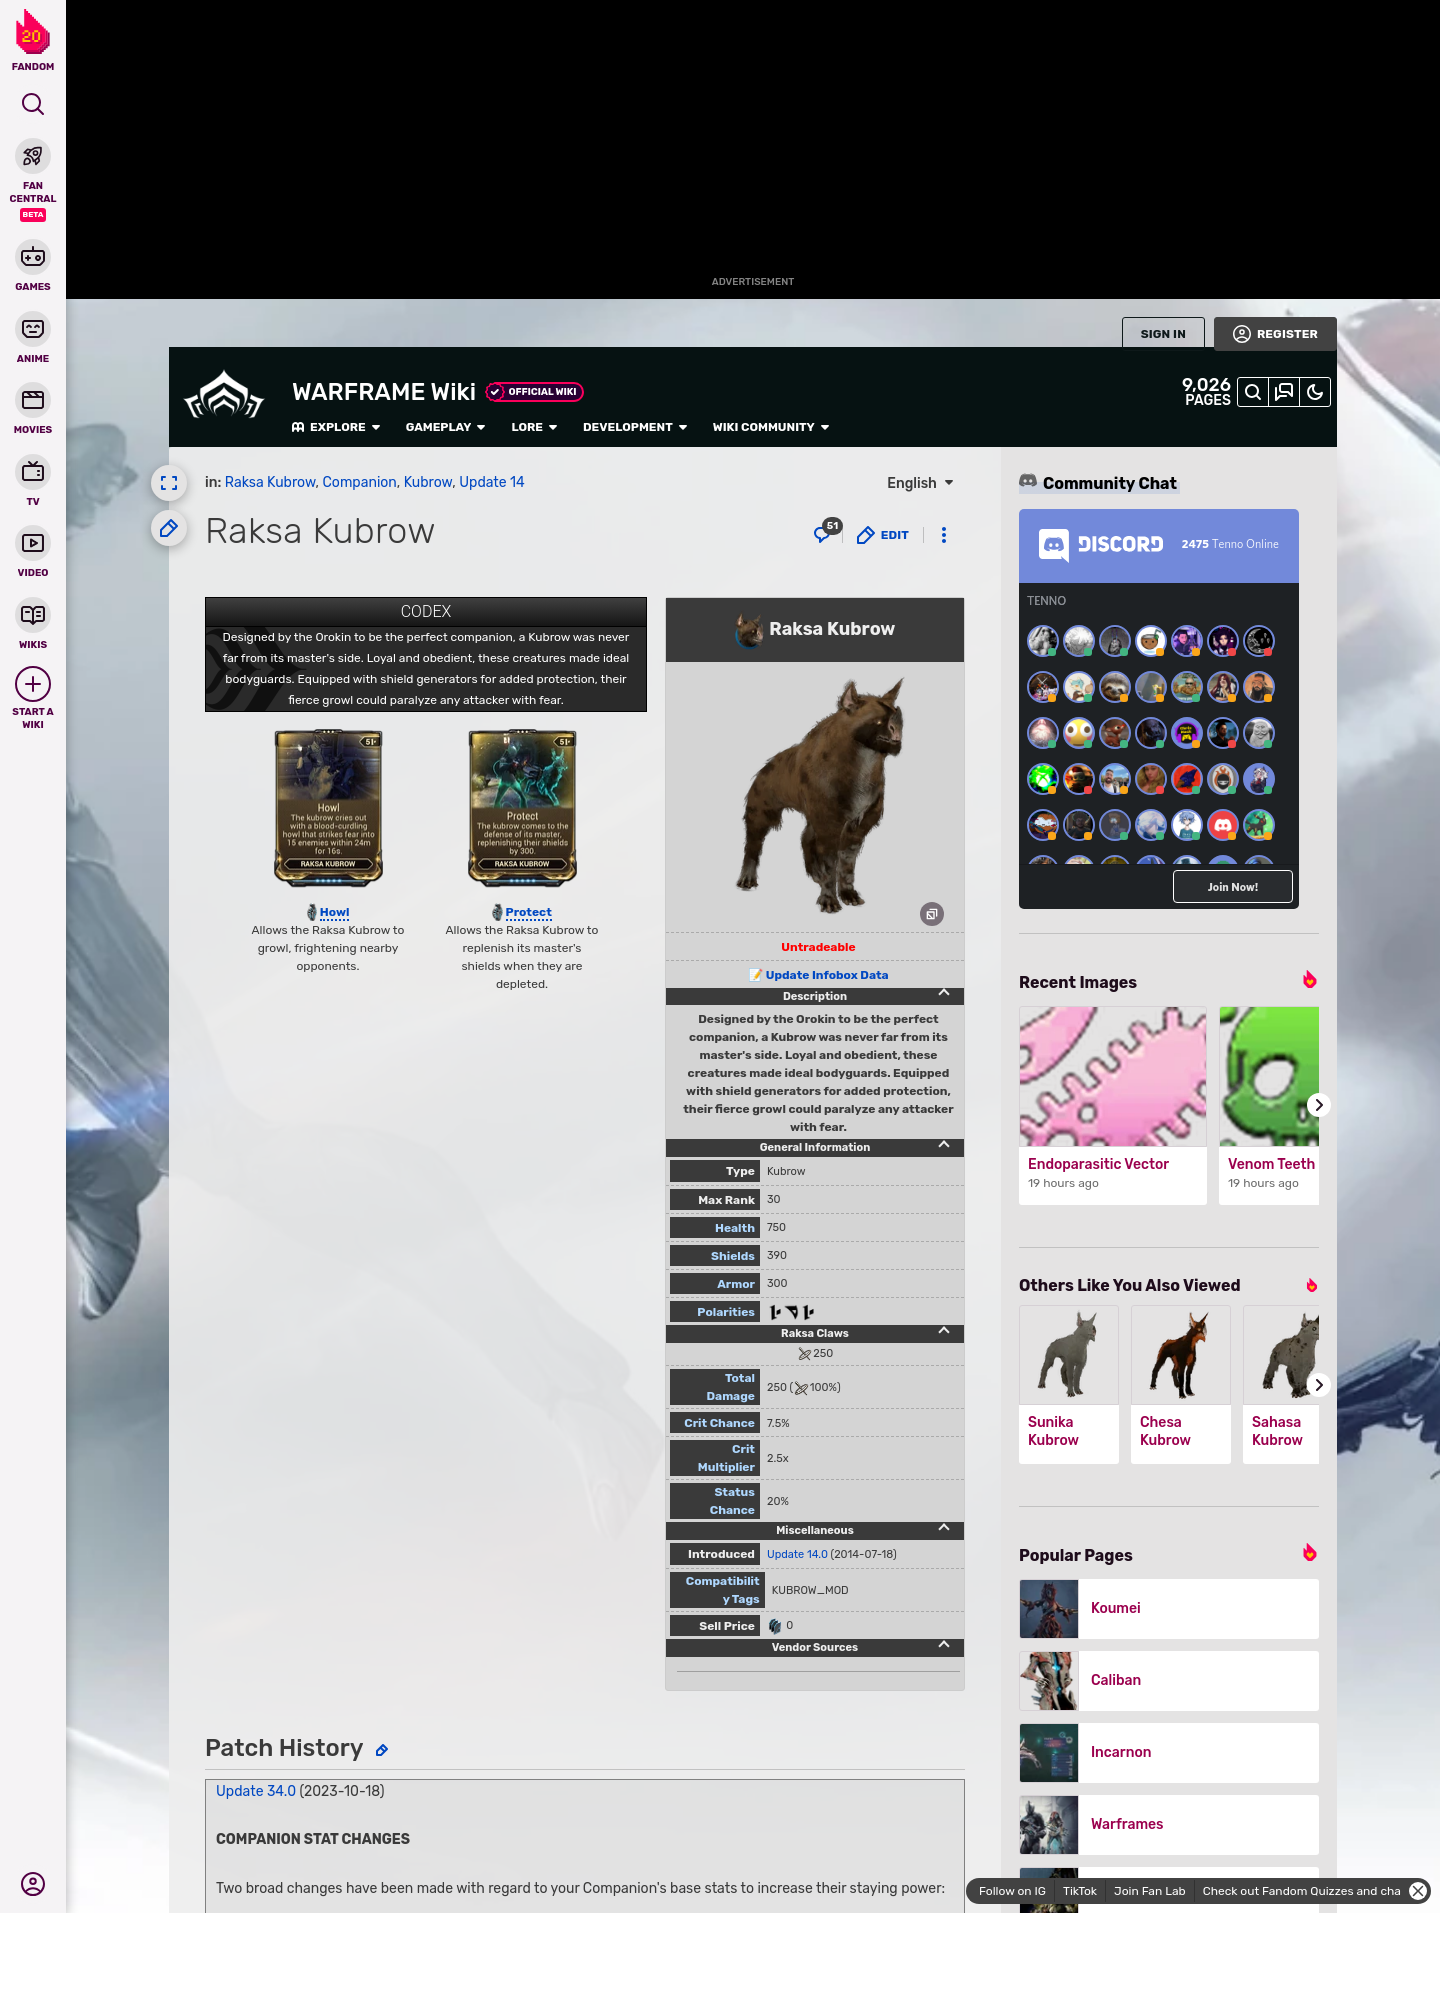Open the Update 34.0 patch link

click(256, 1791)
